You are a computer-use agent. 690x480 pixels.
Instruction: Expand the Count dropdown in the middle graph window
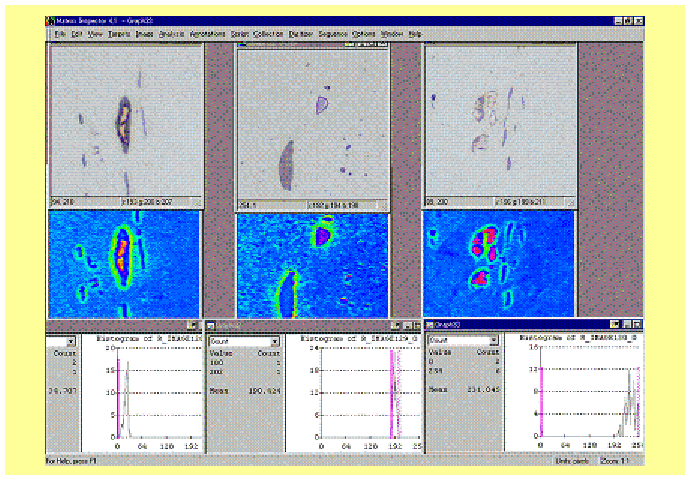coord(275,341)
